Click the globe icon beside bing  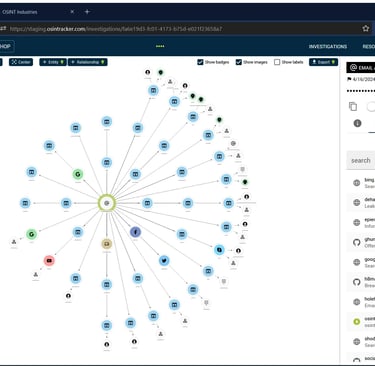(x=357, y=183)
